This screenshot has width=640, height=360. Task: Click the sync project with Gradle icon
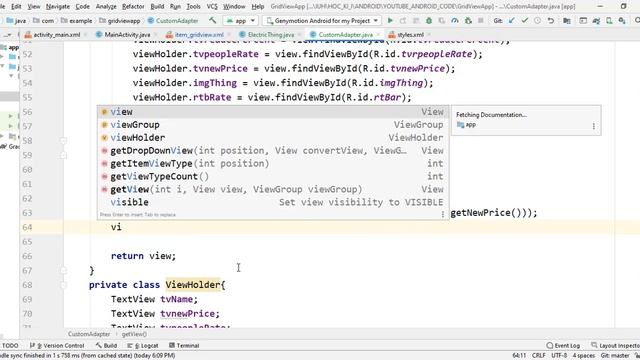596,20
